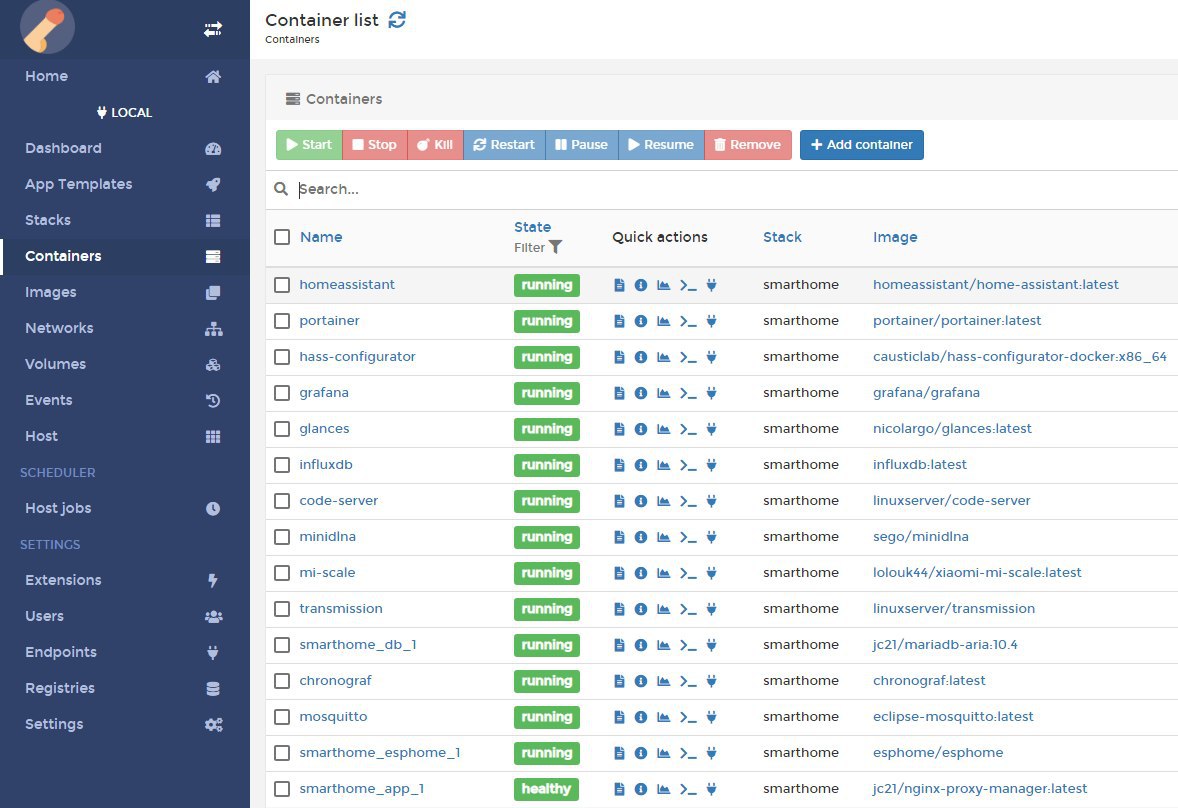Open Images in sidebar
The width and height of the screenshot is (1178, 808).
tap(125, 293)
